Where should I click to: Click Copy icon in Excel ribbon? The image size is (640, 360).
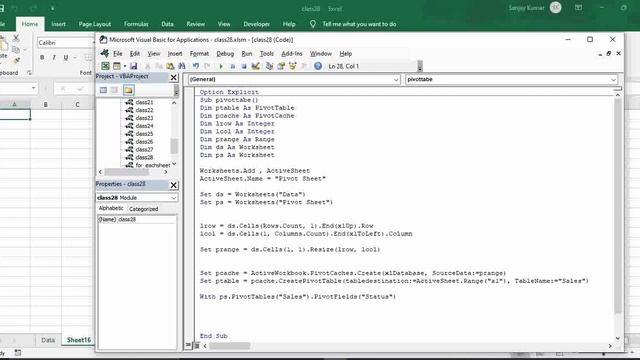click(x=16, y=50)
